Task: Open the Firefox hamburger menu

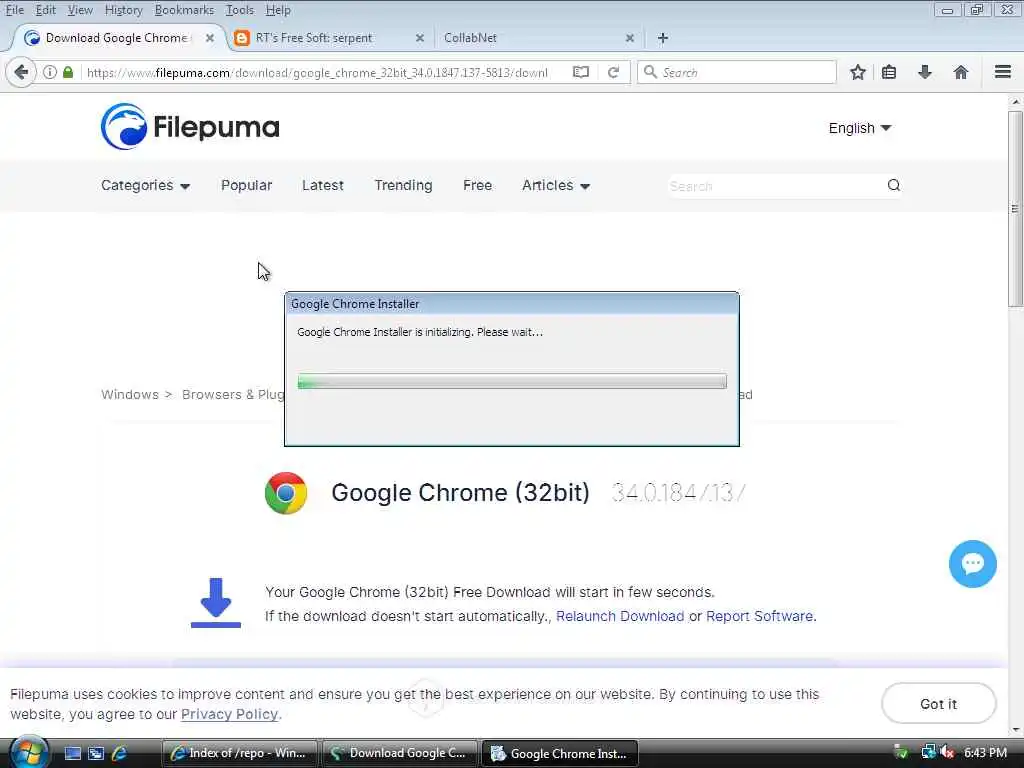Action: [x=1002, y=72]
